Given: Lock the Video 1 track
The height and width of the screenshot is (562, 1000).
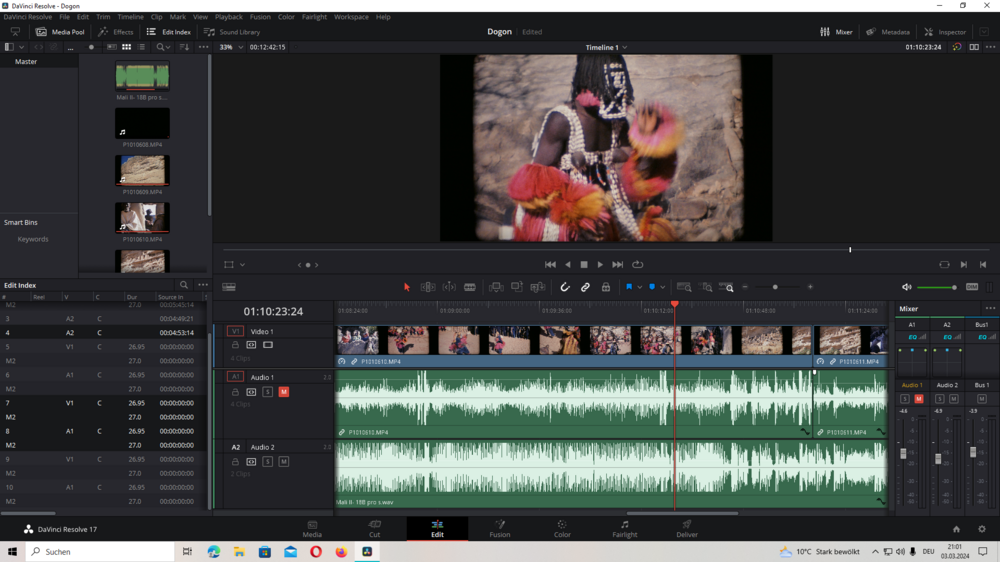Looking at the screenshot, I should (x=235, y=345).
